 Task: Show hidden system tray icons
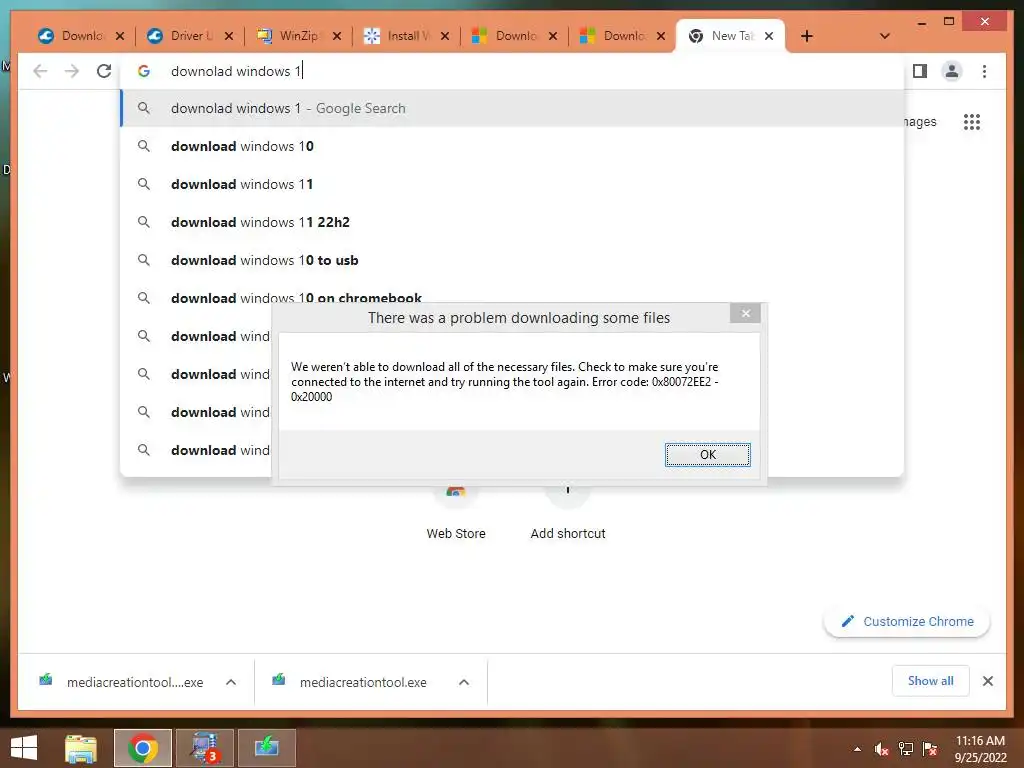(x=857, y=749)
